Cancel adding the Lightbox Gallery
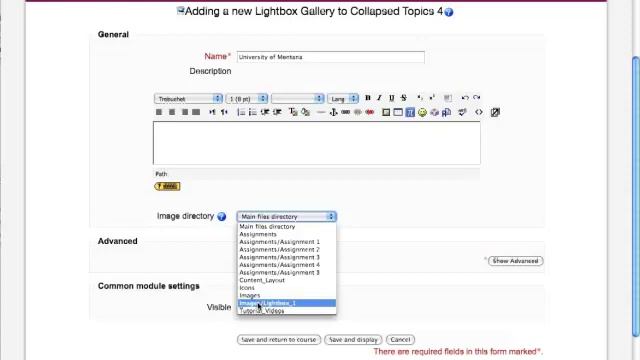Screen dimensions: 640x360 400,340
